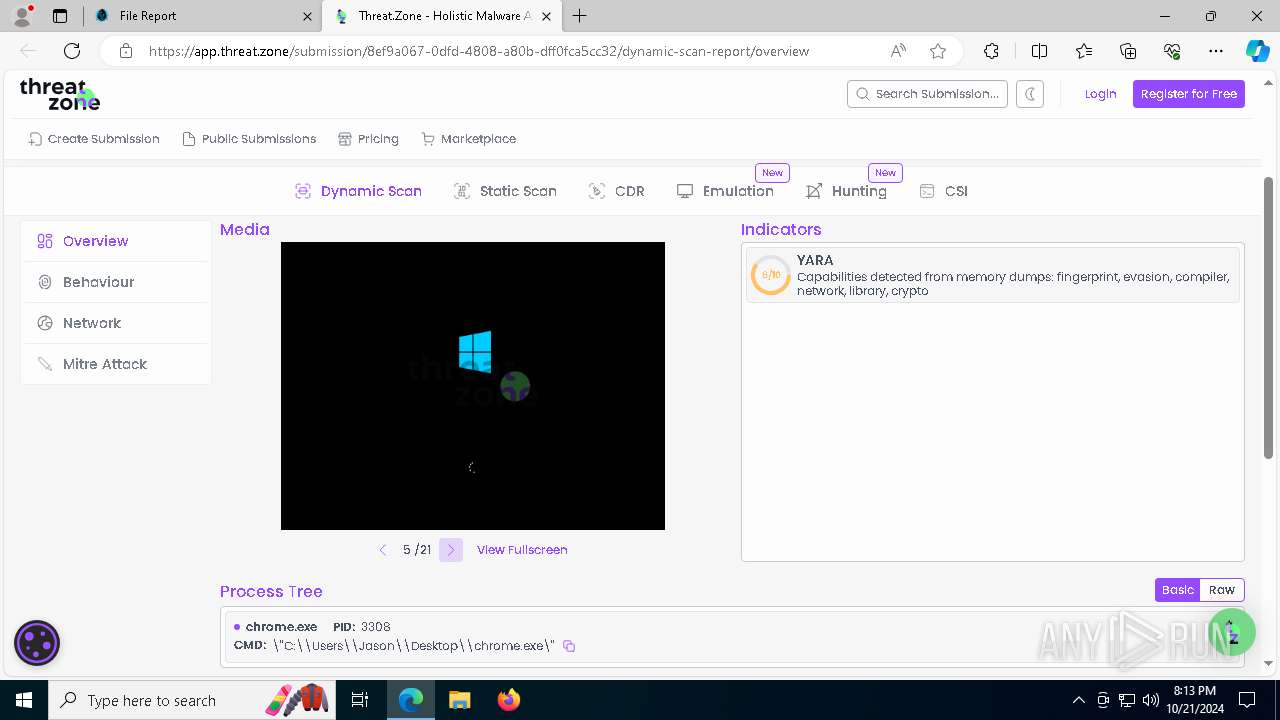Go to Create Submission
Screen dimensions: 1280x720
94,139
